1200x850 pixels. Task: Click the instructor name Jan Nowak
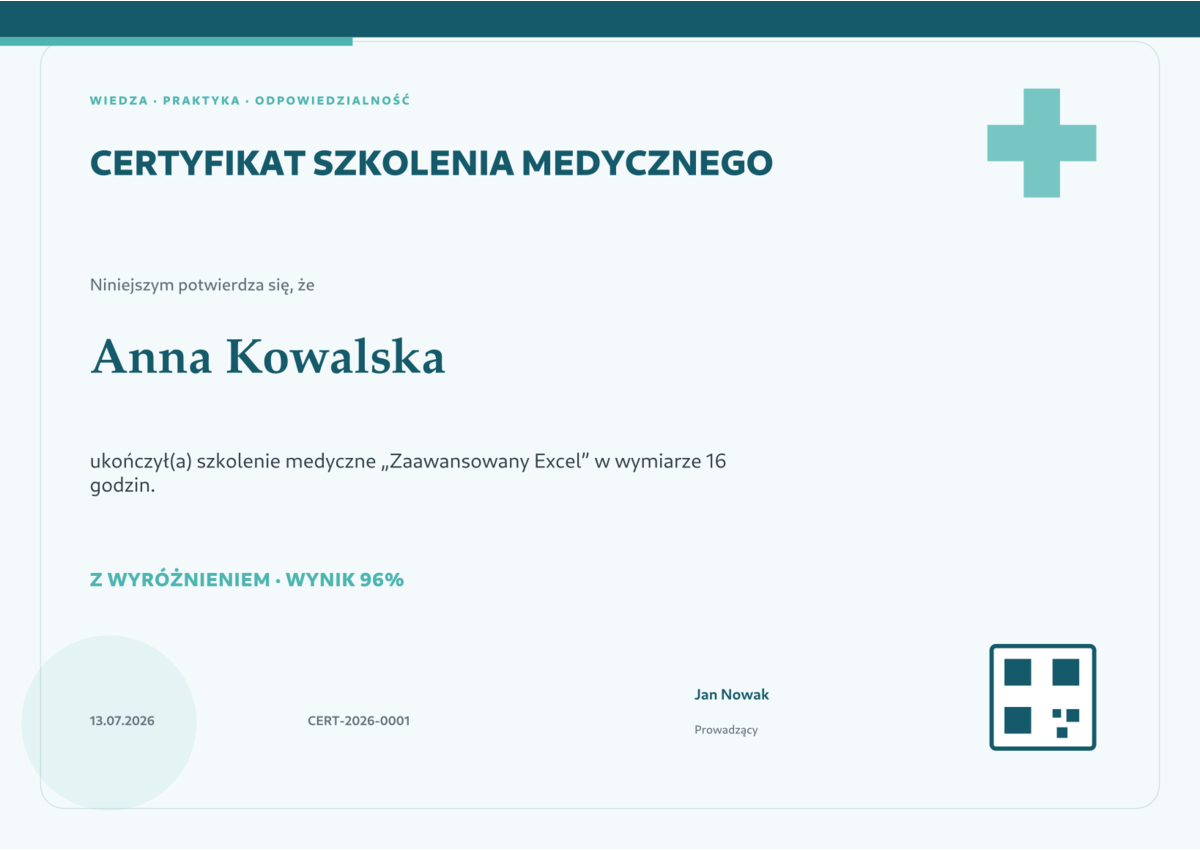(732, 694)
